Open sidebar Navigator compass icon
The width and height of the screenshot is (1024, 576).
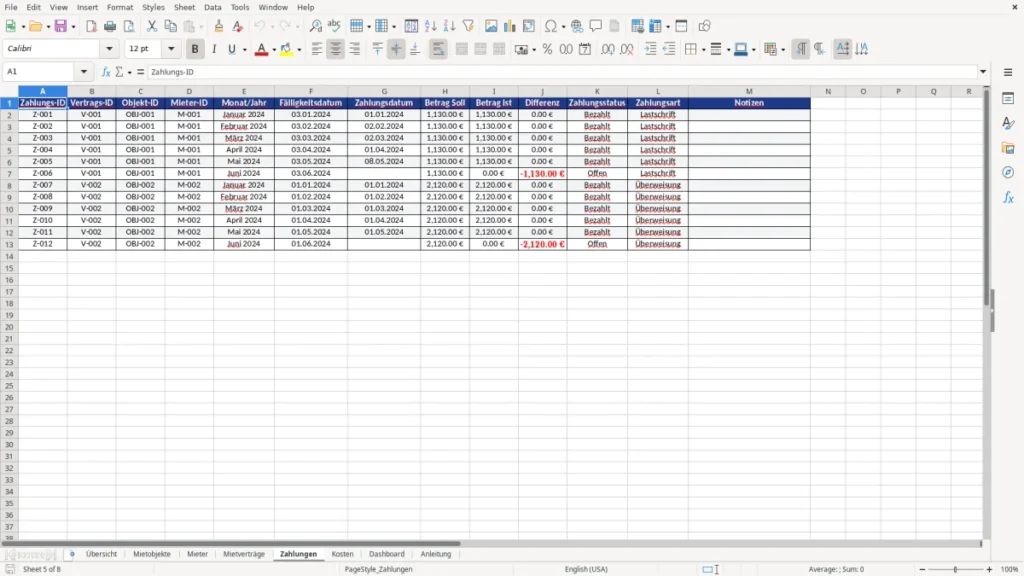[x=1008, y=173]
